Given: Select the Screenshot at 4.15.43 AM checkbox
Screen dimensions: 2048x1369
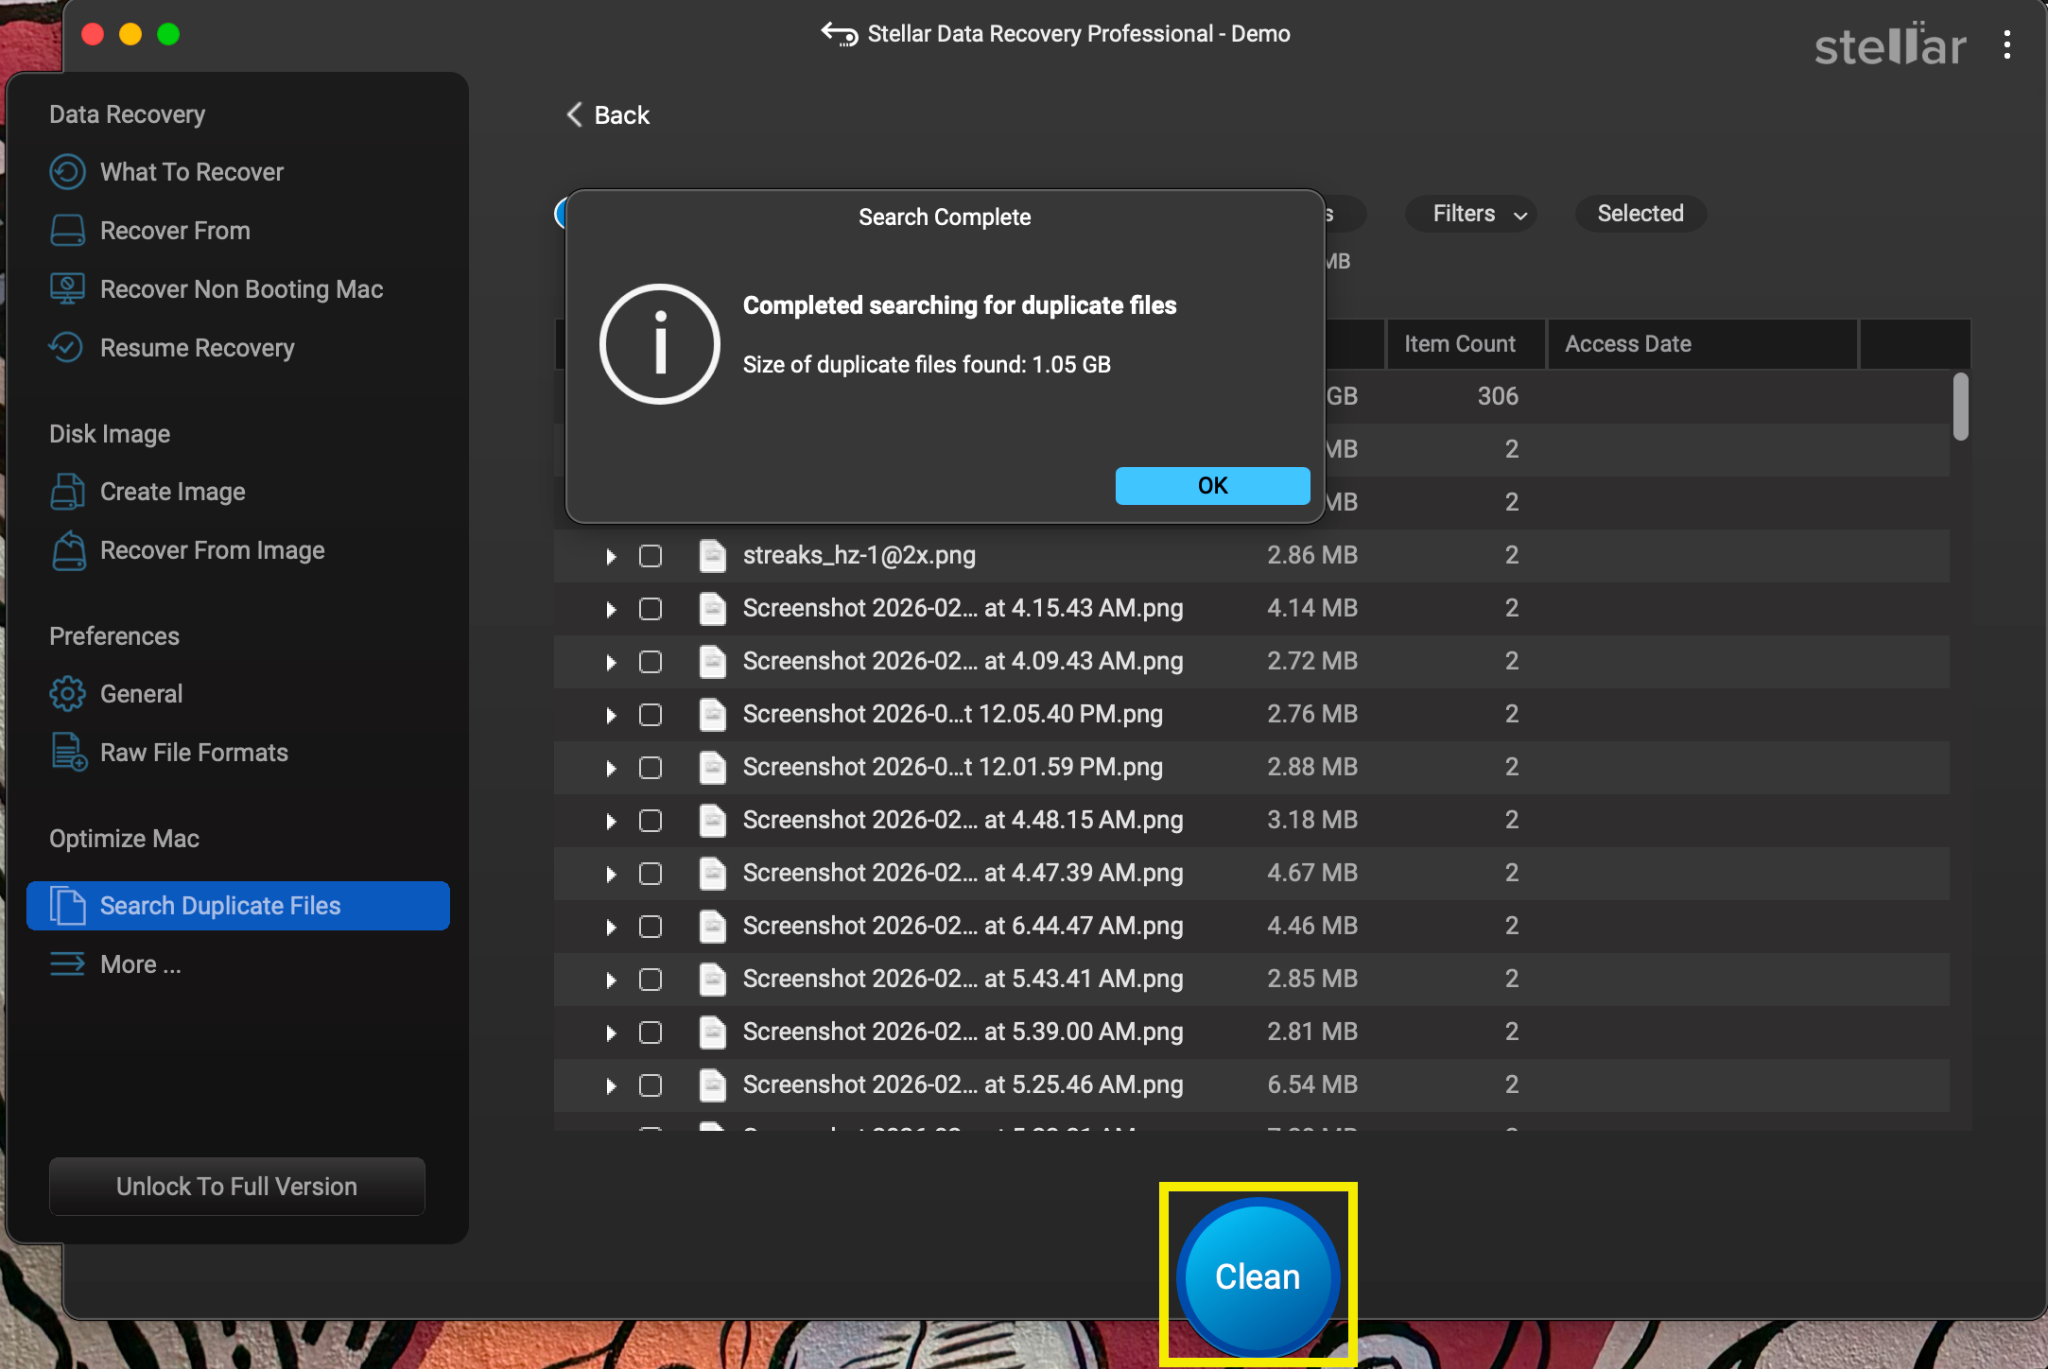Looking at the screenshot, I should pyautogui.click(x=650, y=608).
